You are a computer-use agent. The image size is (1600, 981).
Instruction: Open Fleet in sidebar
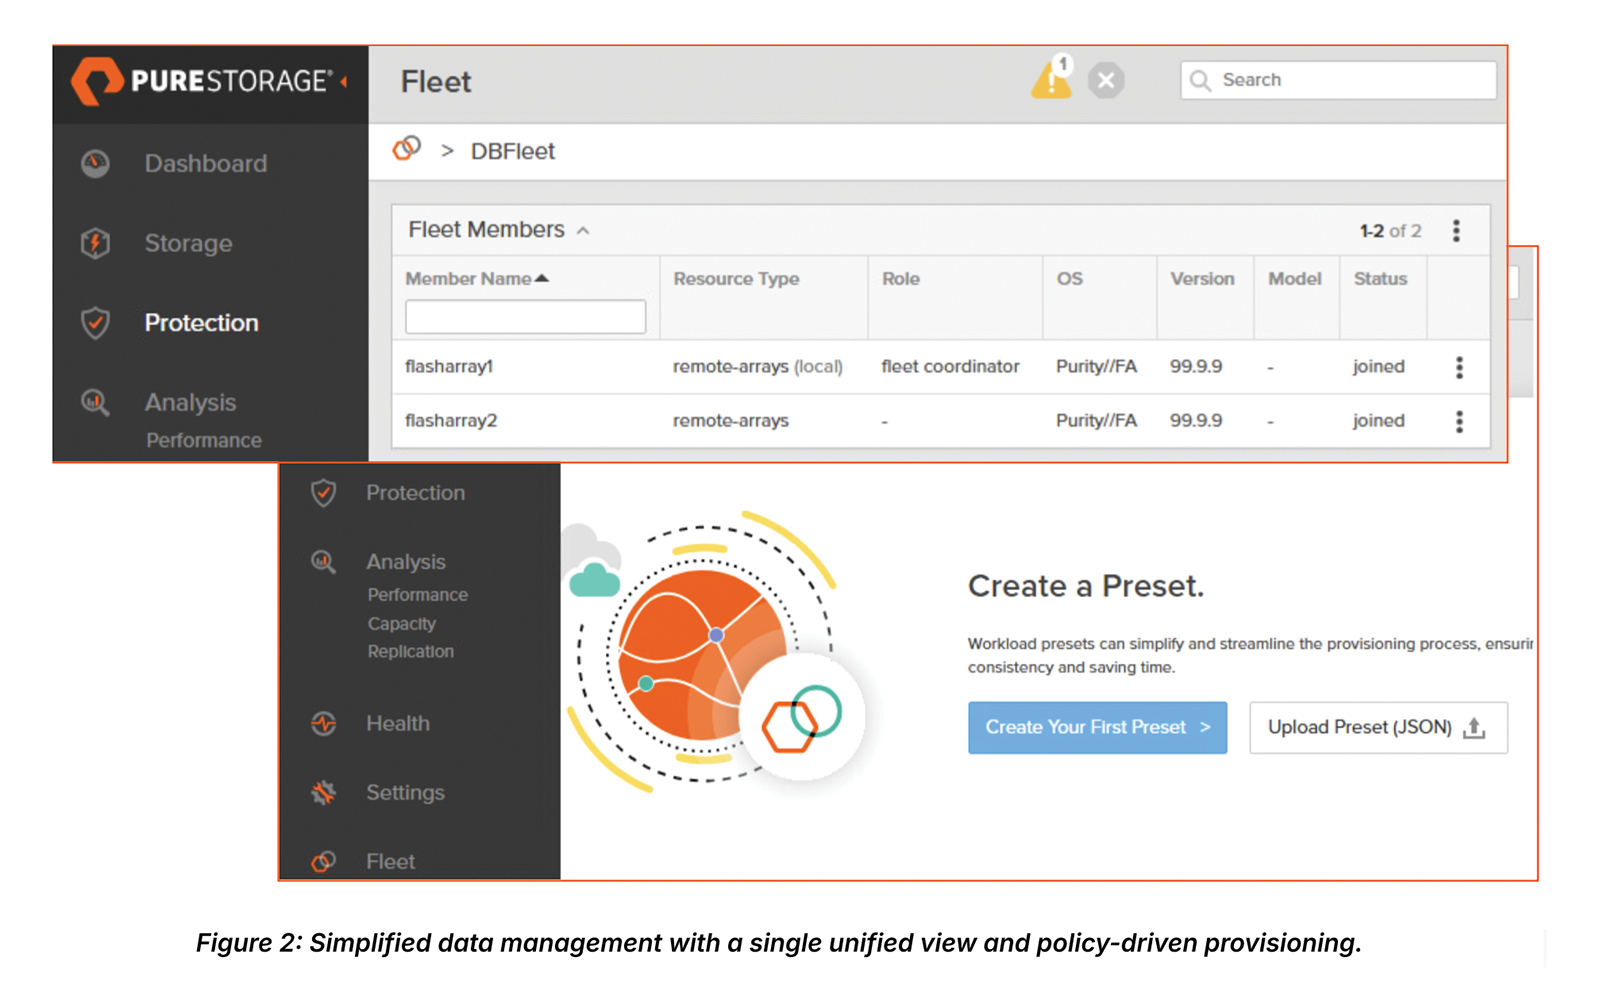coord(390,861)
